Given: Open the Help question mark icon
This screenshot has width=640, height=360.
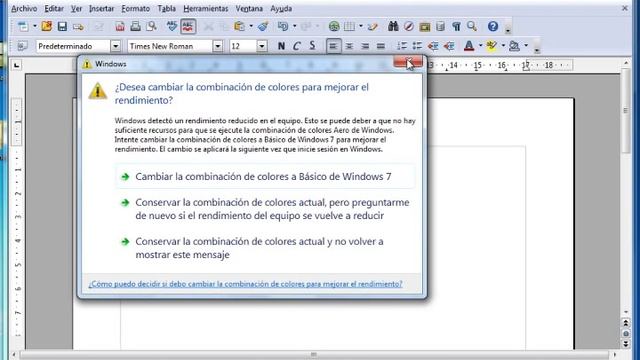Looking at the screenshot, I should [493, 27].
